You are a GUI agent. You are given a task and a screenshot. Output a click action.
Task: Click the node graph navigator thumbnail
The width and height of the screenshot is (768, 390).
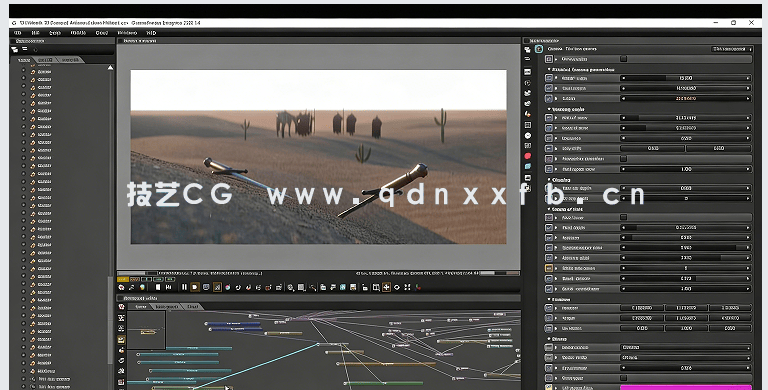coord(146,330)
